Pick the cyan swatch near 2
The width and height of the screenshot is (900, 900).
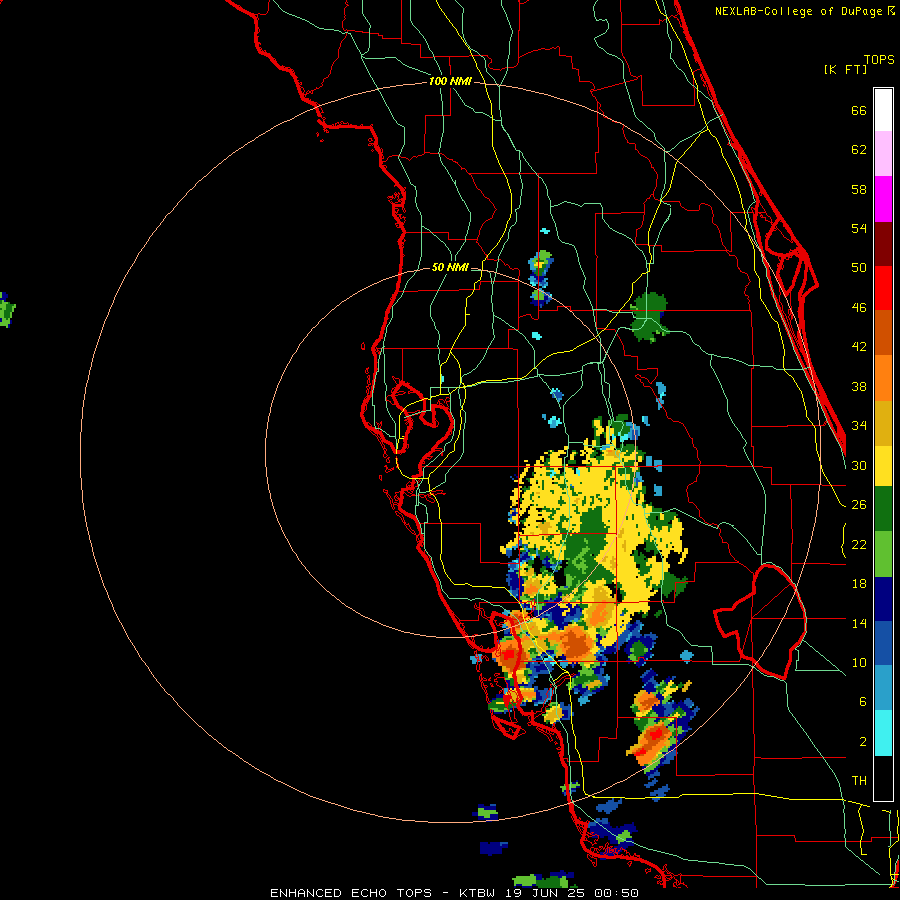pos(883,733)
